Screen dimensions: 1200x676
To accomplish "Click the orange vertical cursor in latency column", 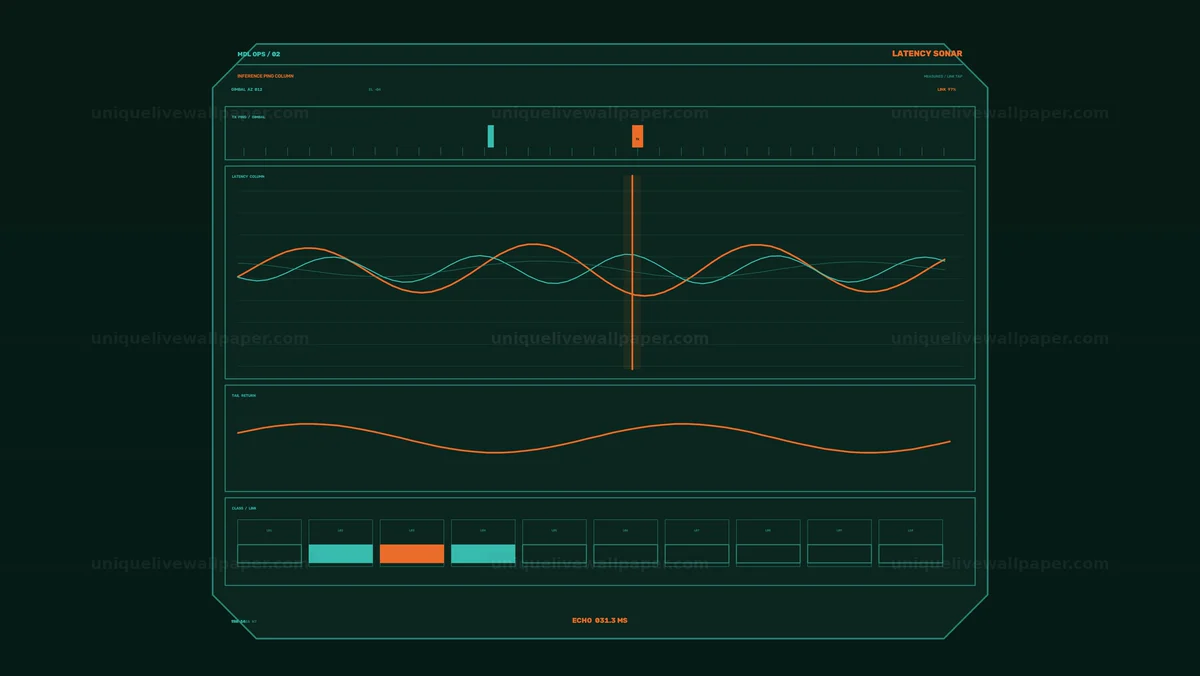I will tap(632, 272).
